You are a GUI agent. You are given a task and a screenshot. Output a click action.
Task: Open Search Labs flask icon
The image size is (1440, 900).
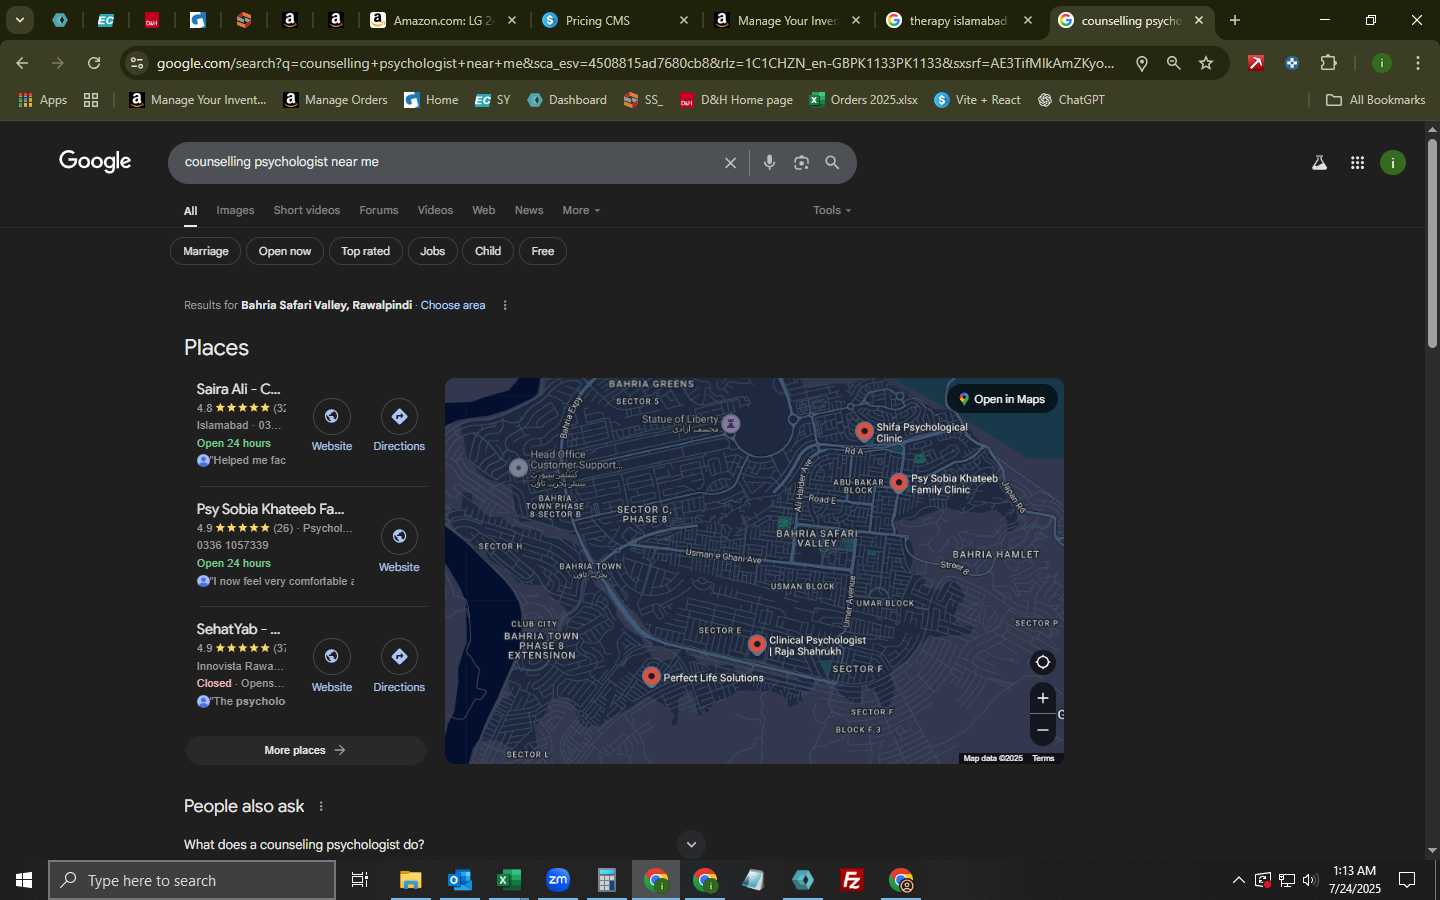point(1319,163)
